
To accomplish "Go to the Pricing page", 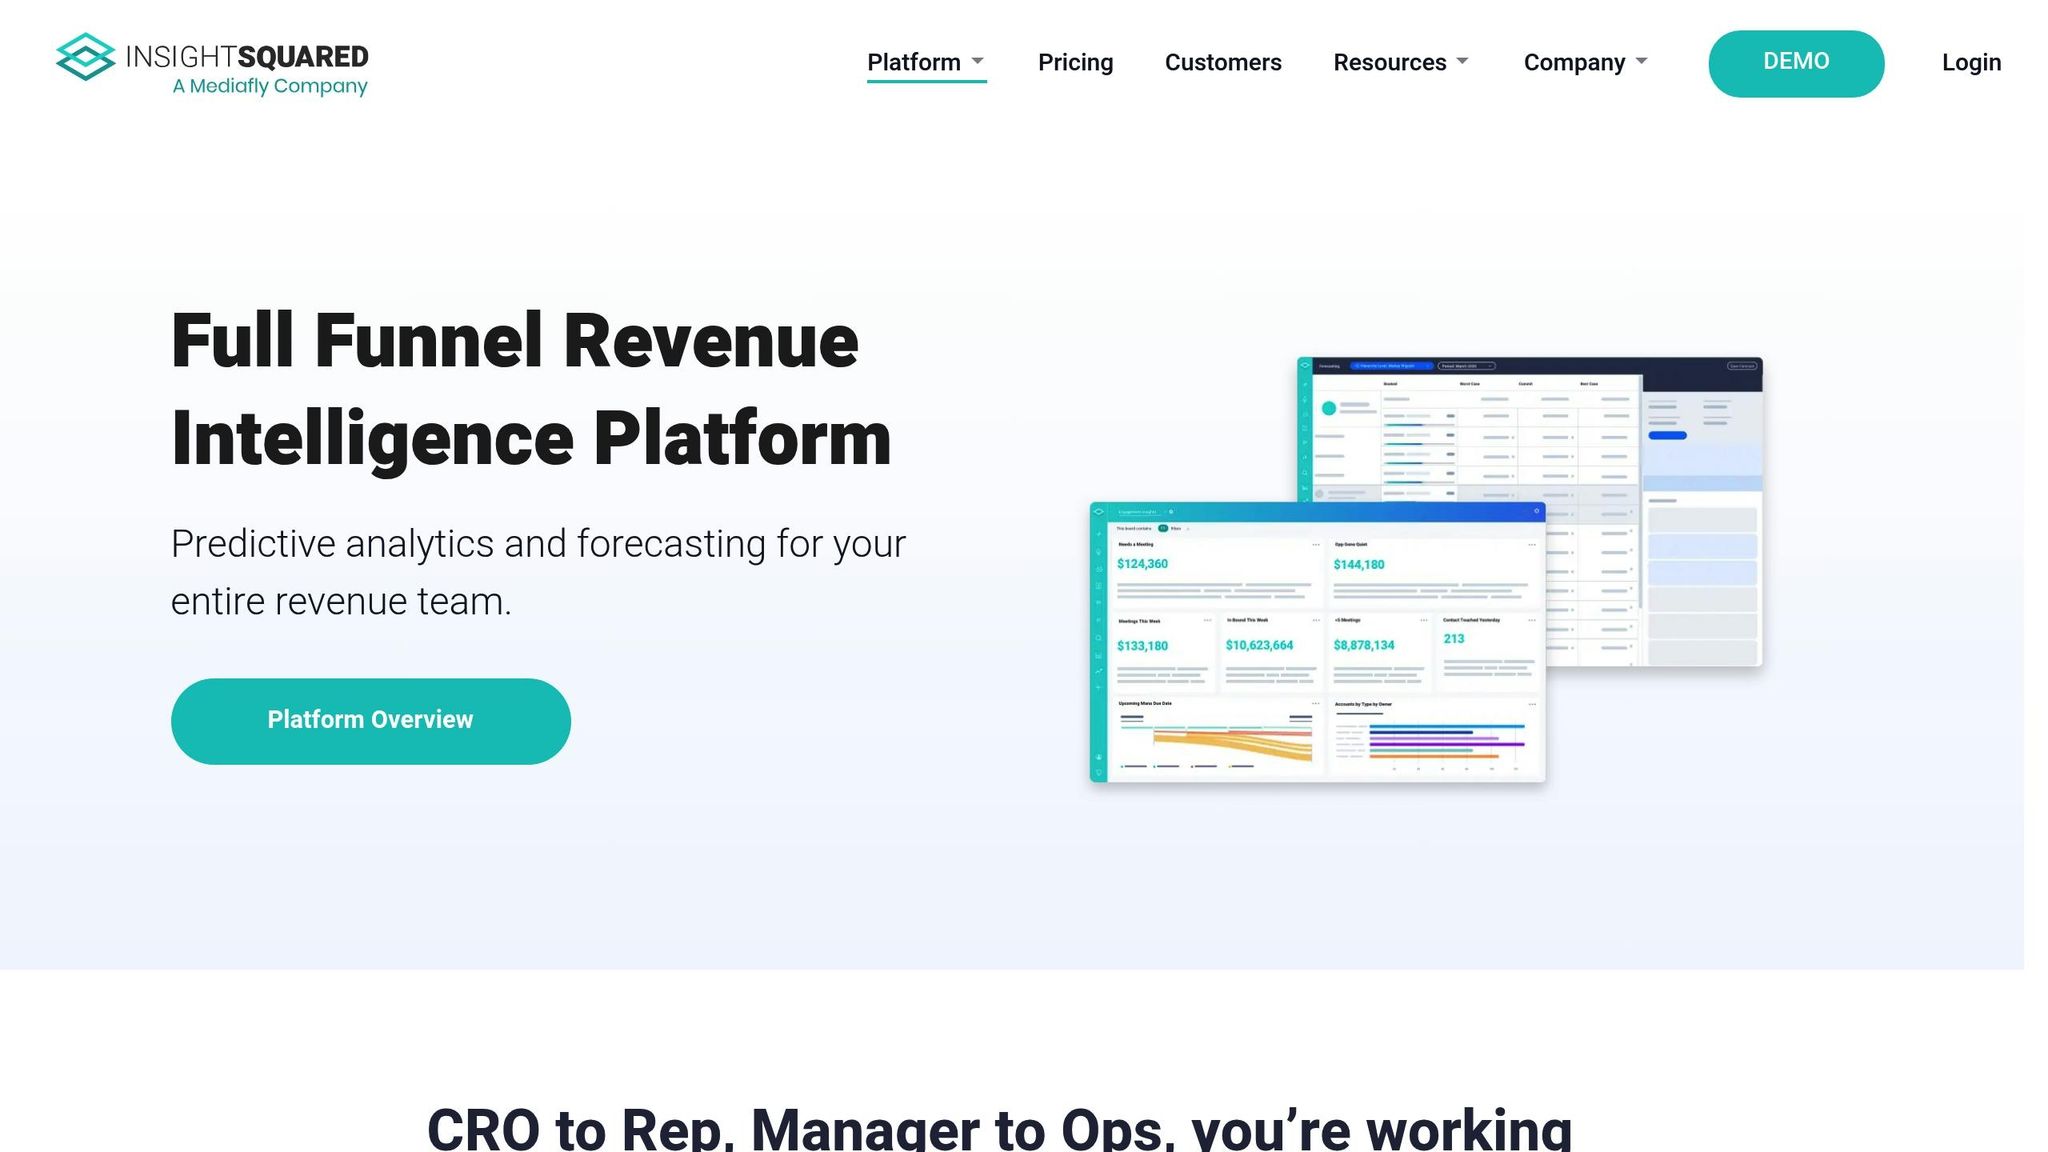I will click(1075, 62).
